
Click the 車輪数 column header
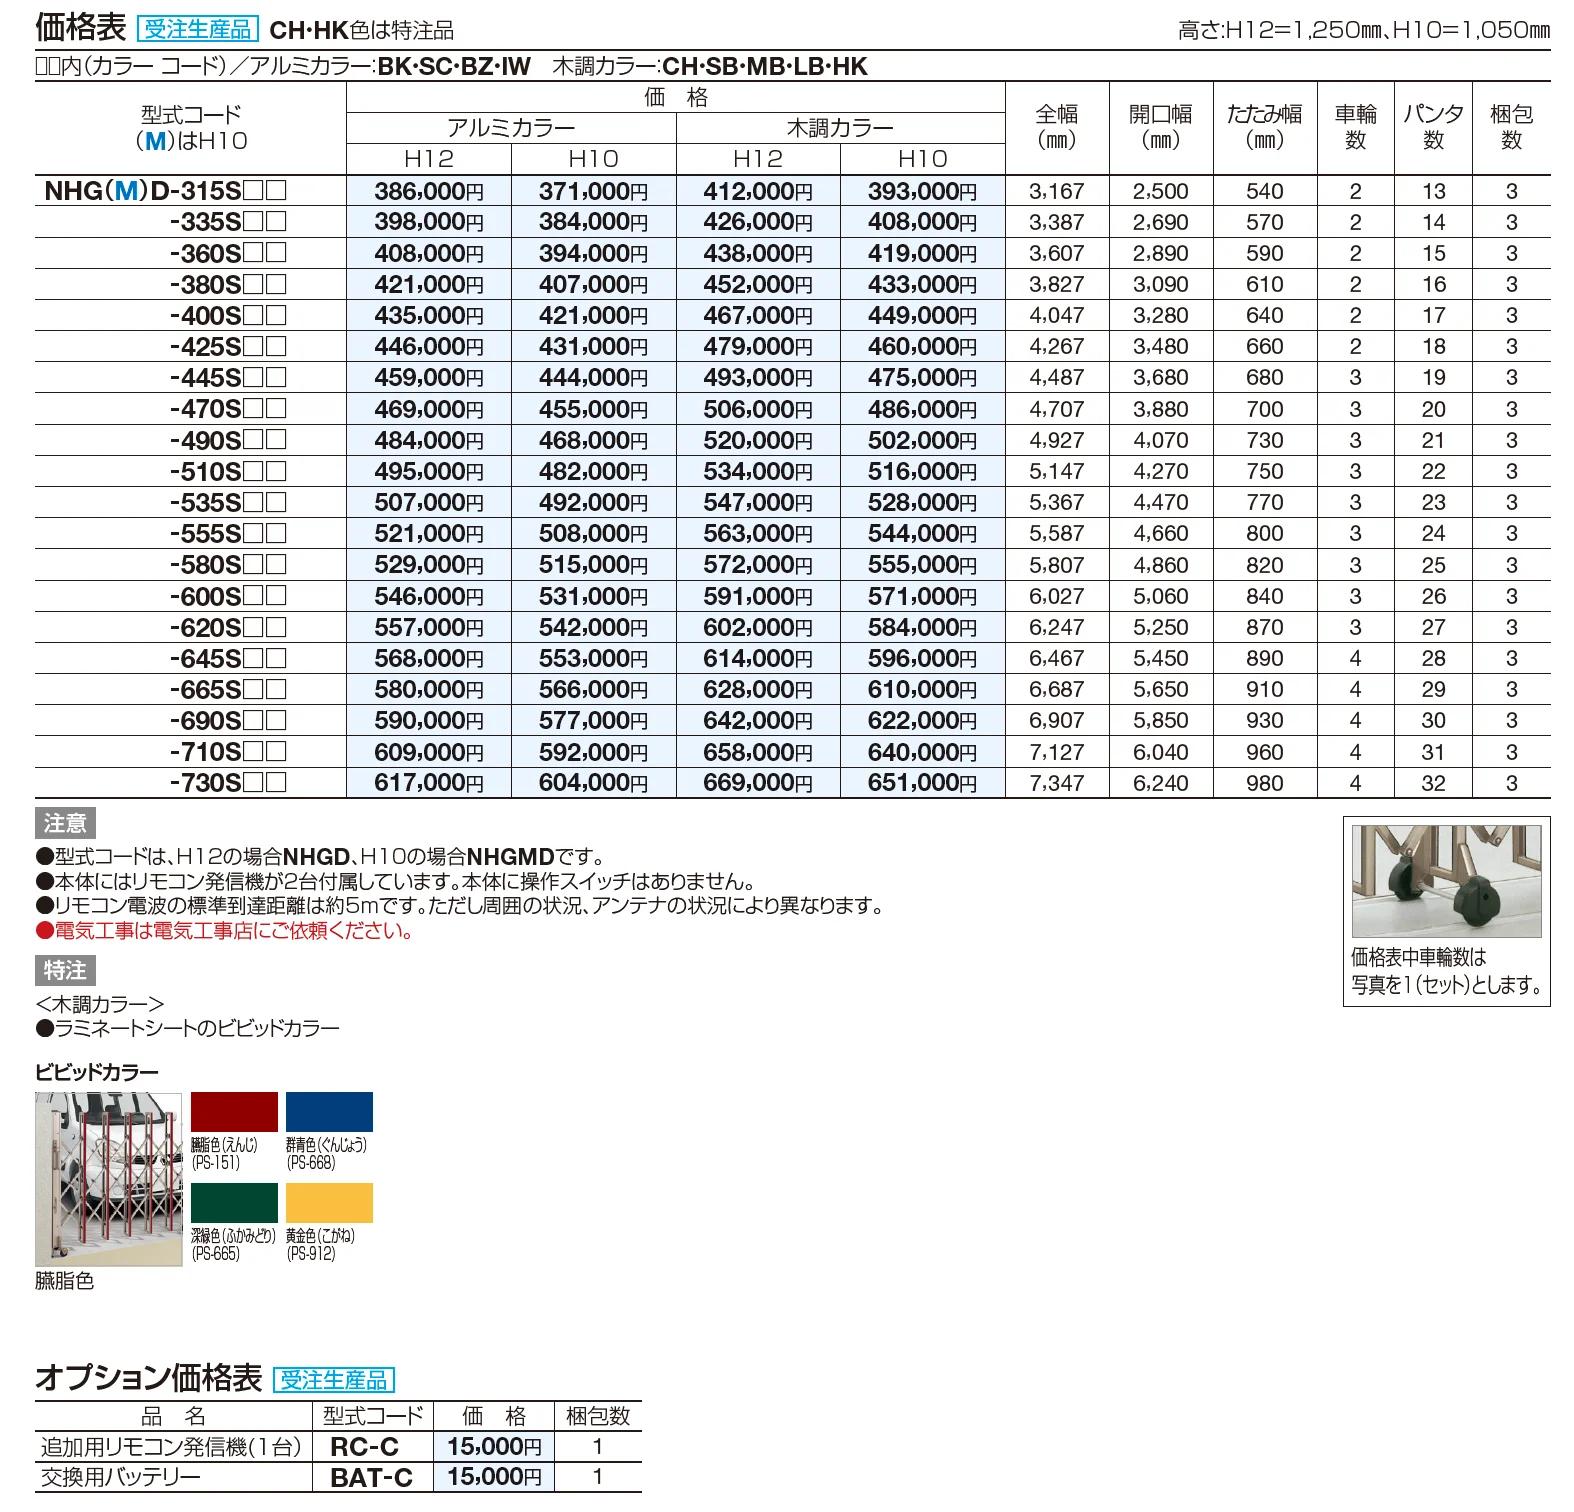(1356, 128)
